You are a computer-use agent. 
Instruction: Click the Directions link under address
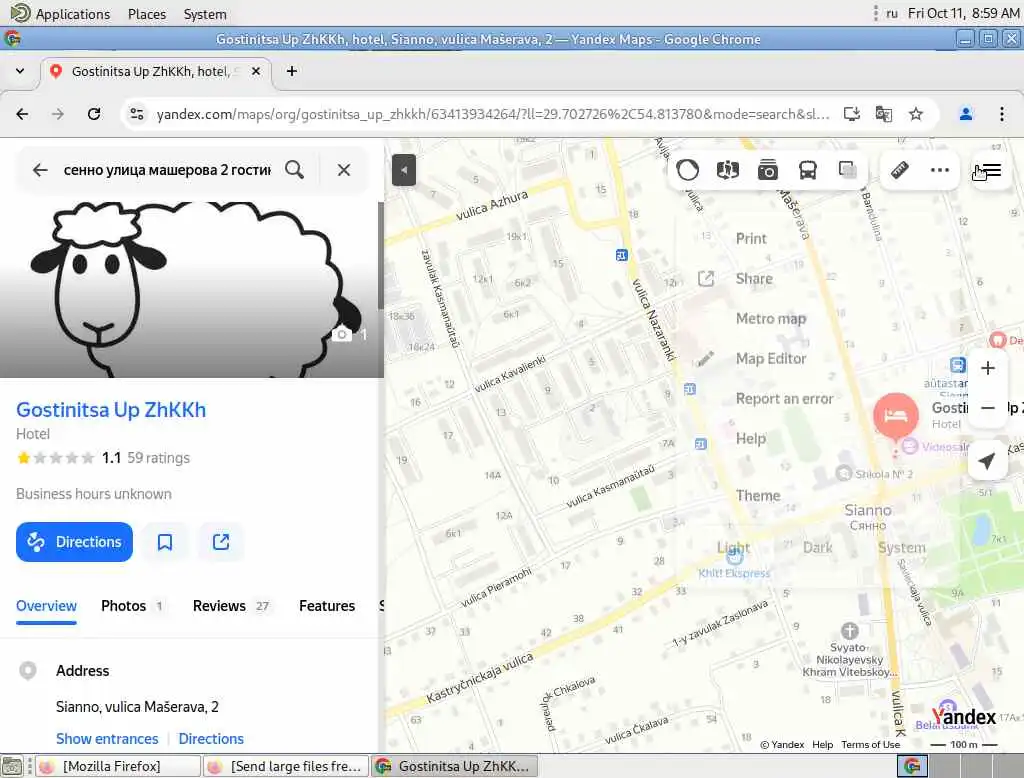tap(211, 739)
